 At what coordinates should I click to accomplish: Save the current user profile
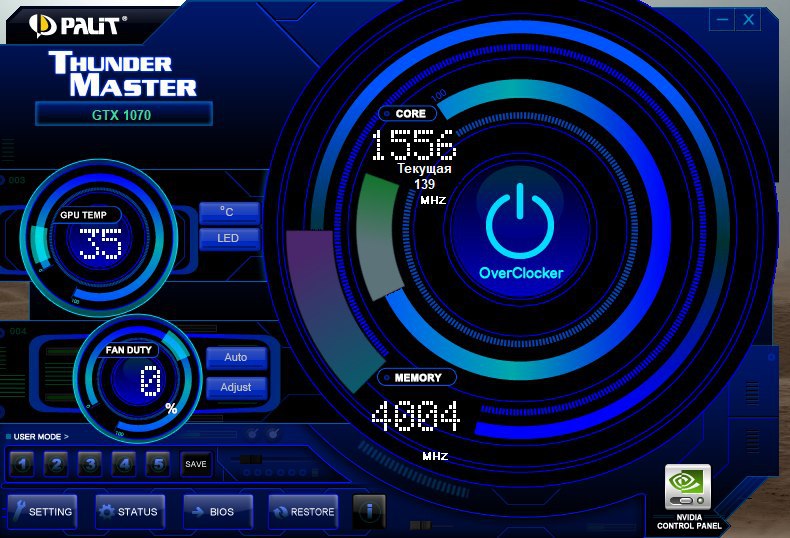pyautogui.click(x=195, y=464)
